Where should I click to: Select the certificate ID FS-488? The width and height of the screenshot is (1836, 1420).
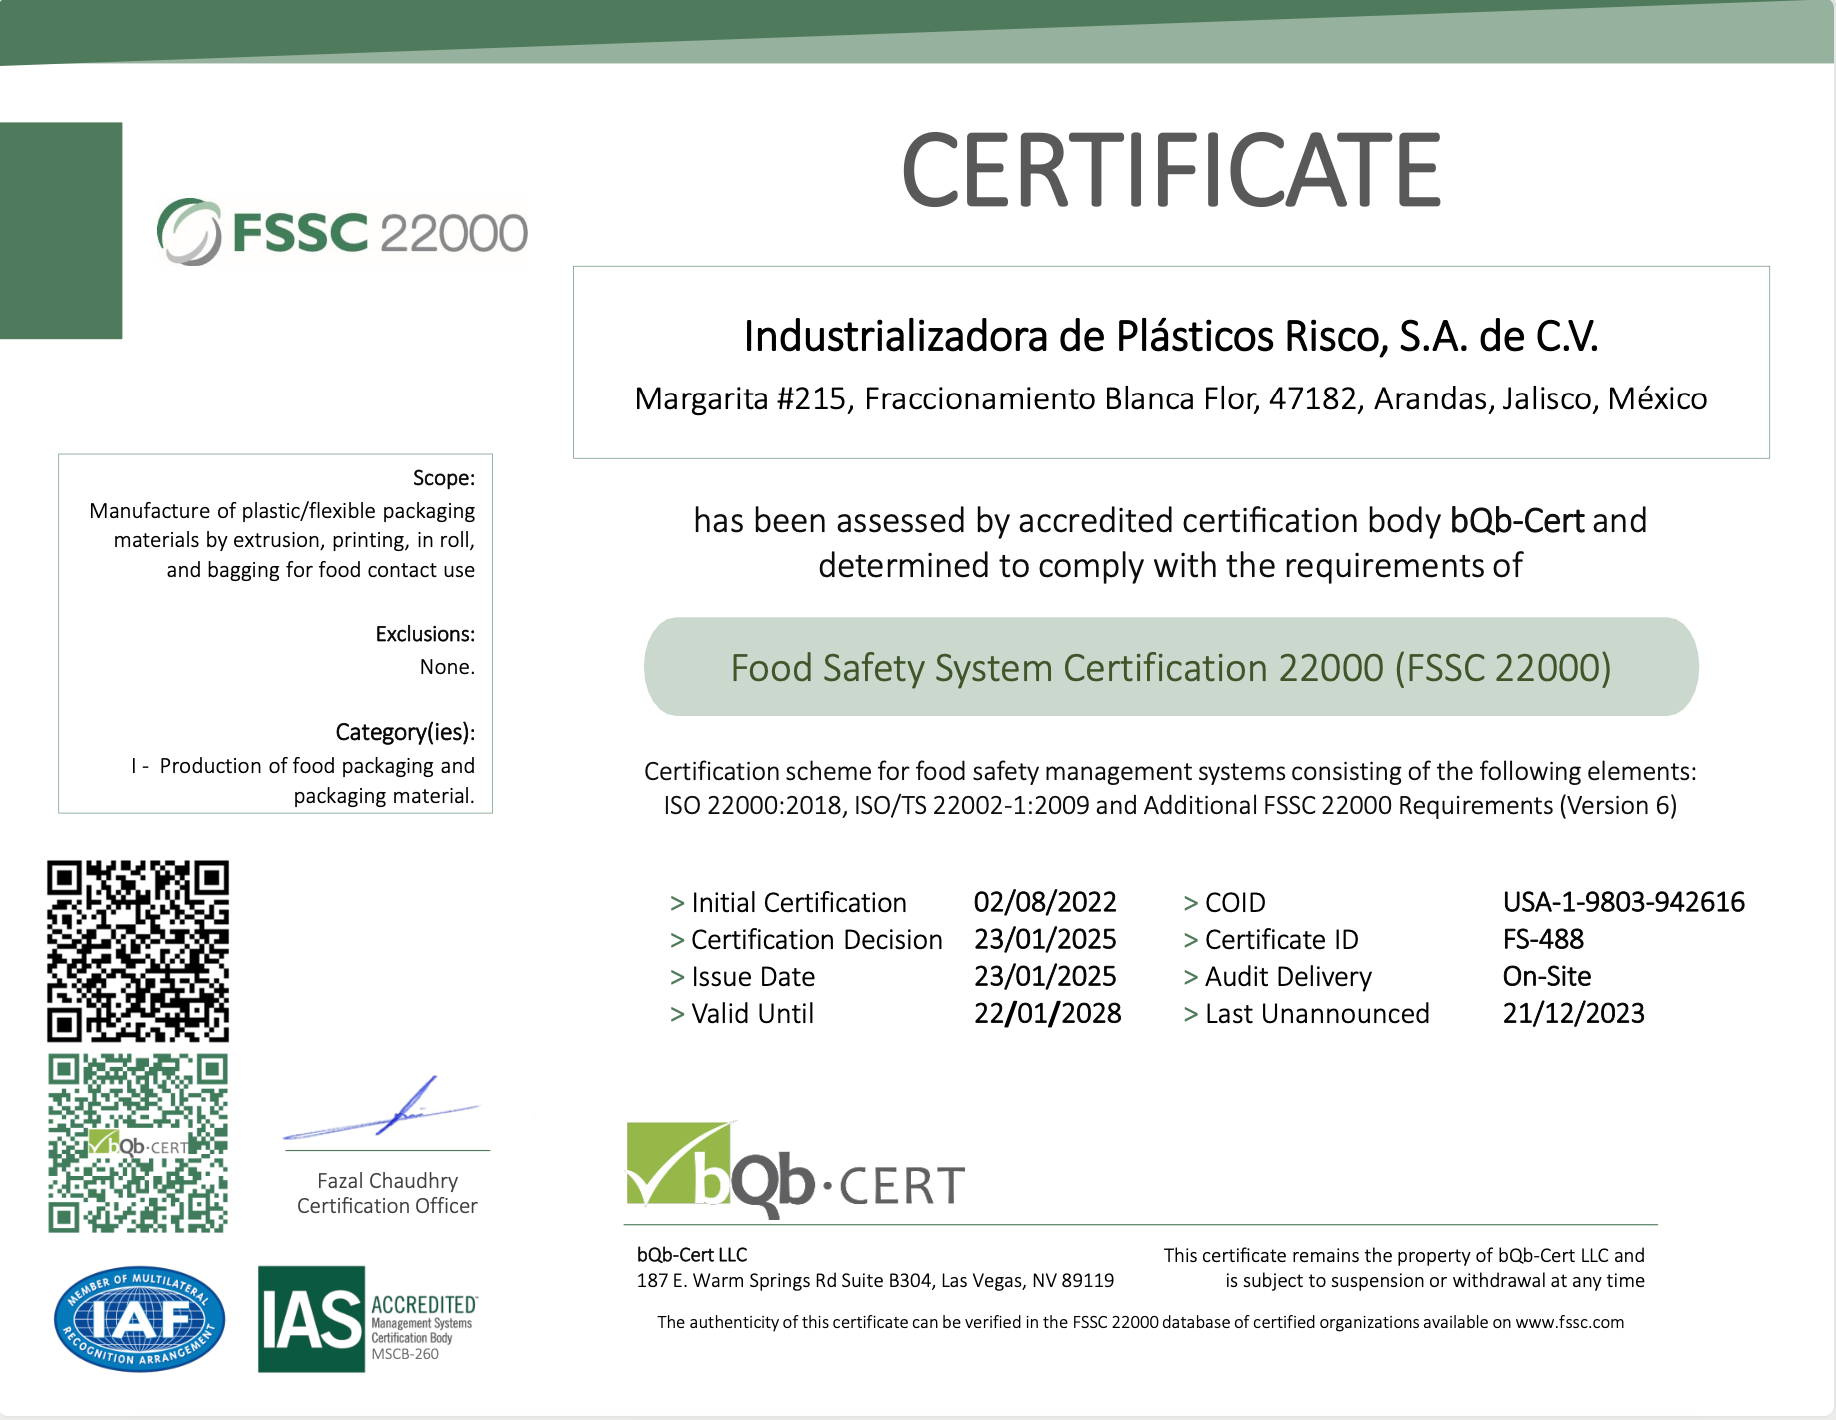pyautogui.click(x=1543, y=939)
